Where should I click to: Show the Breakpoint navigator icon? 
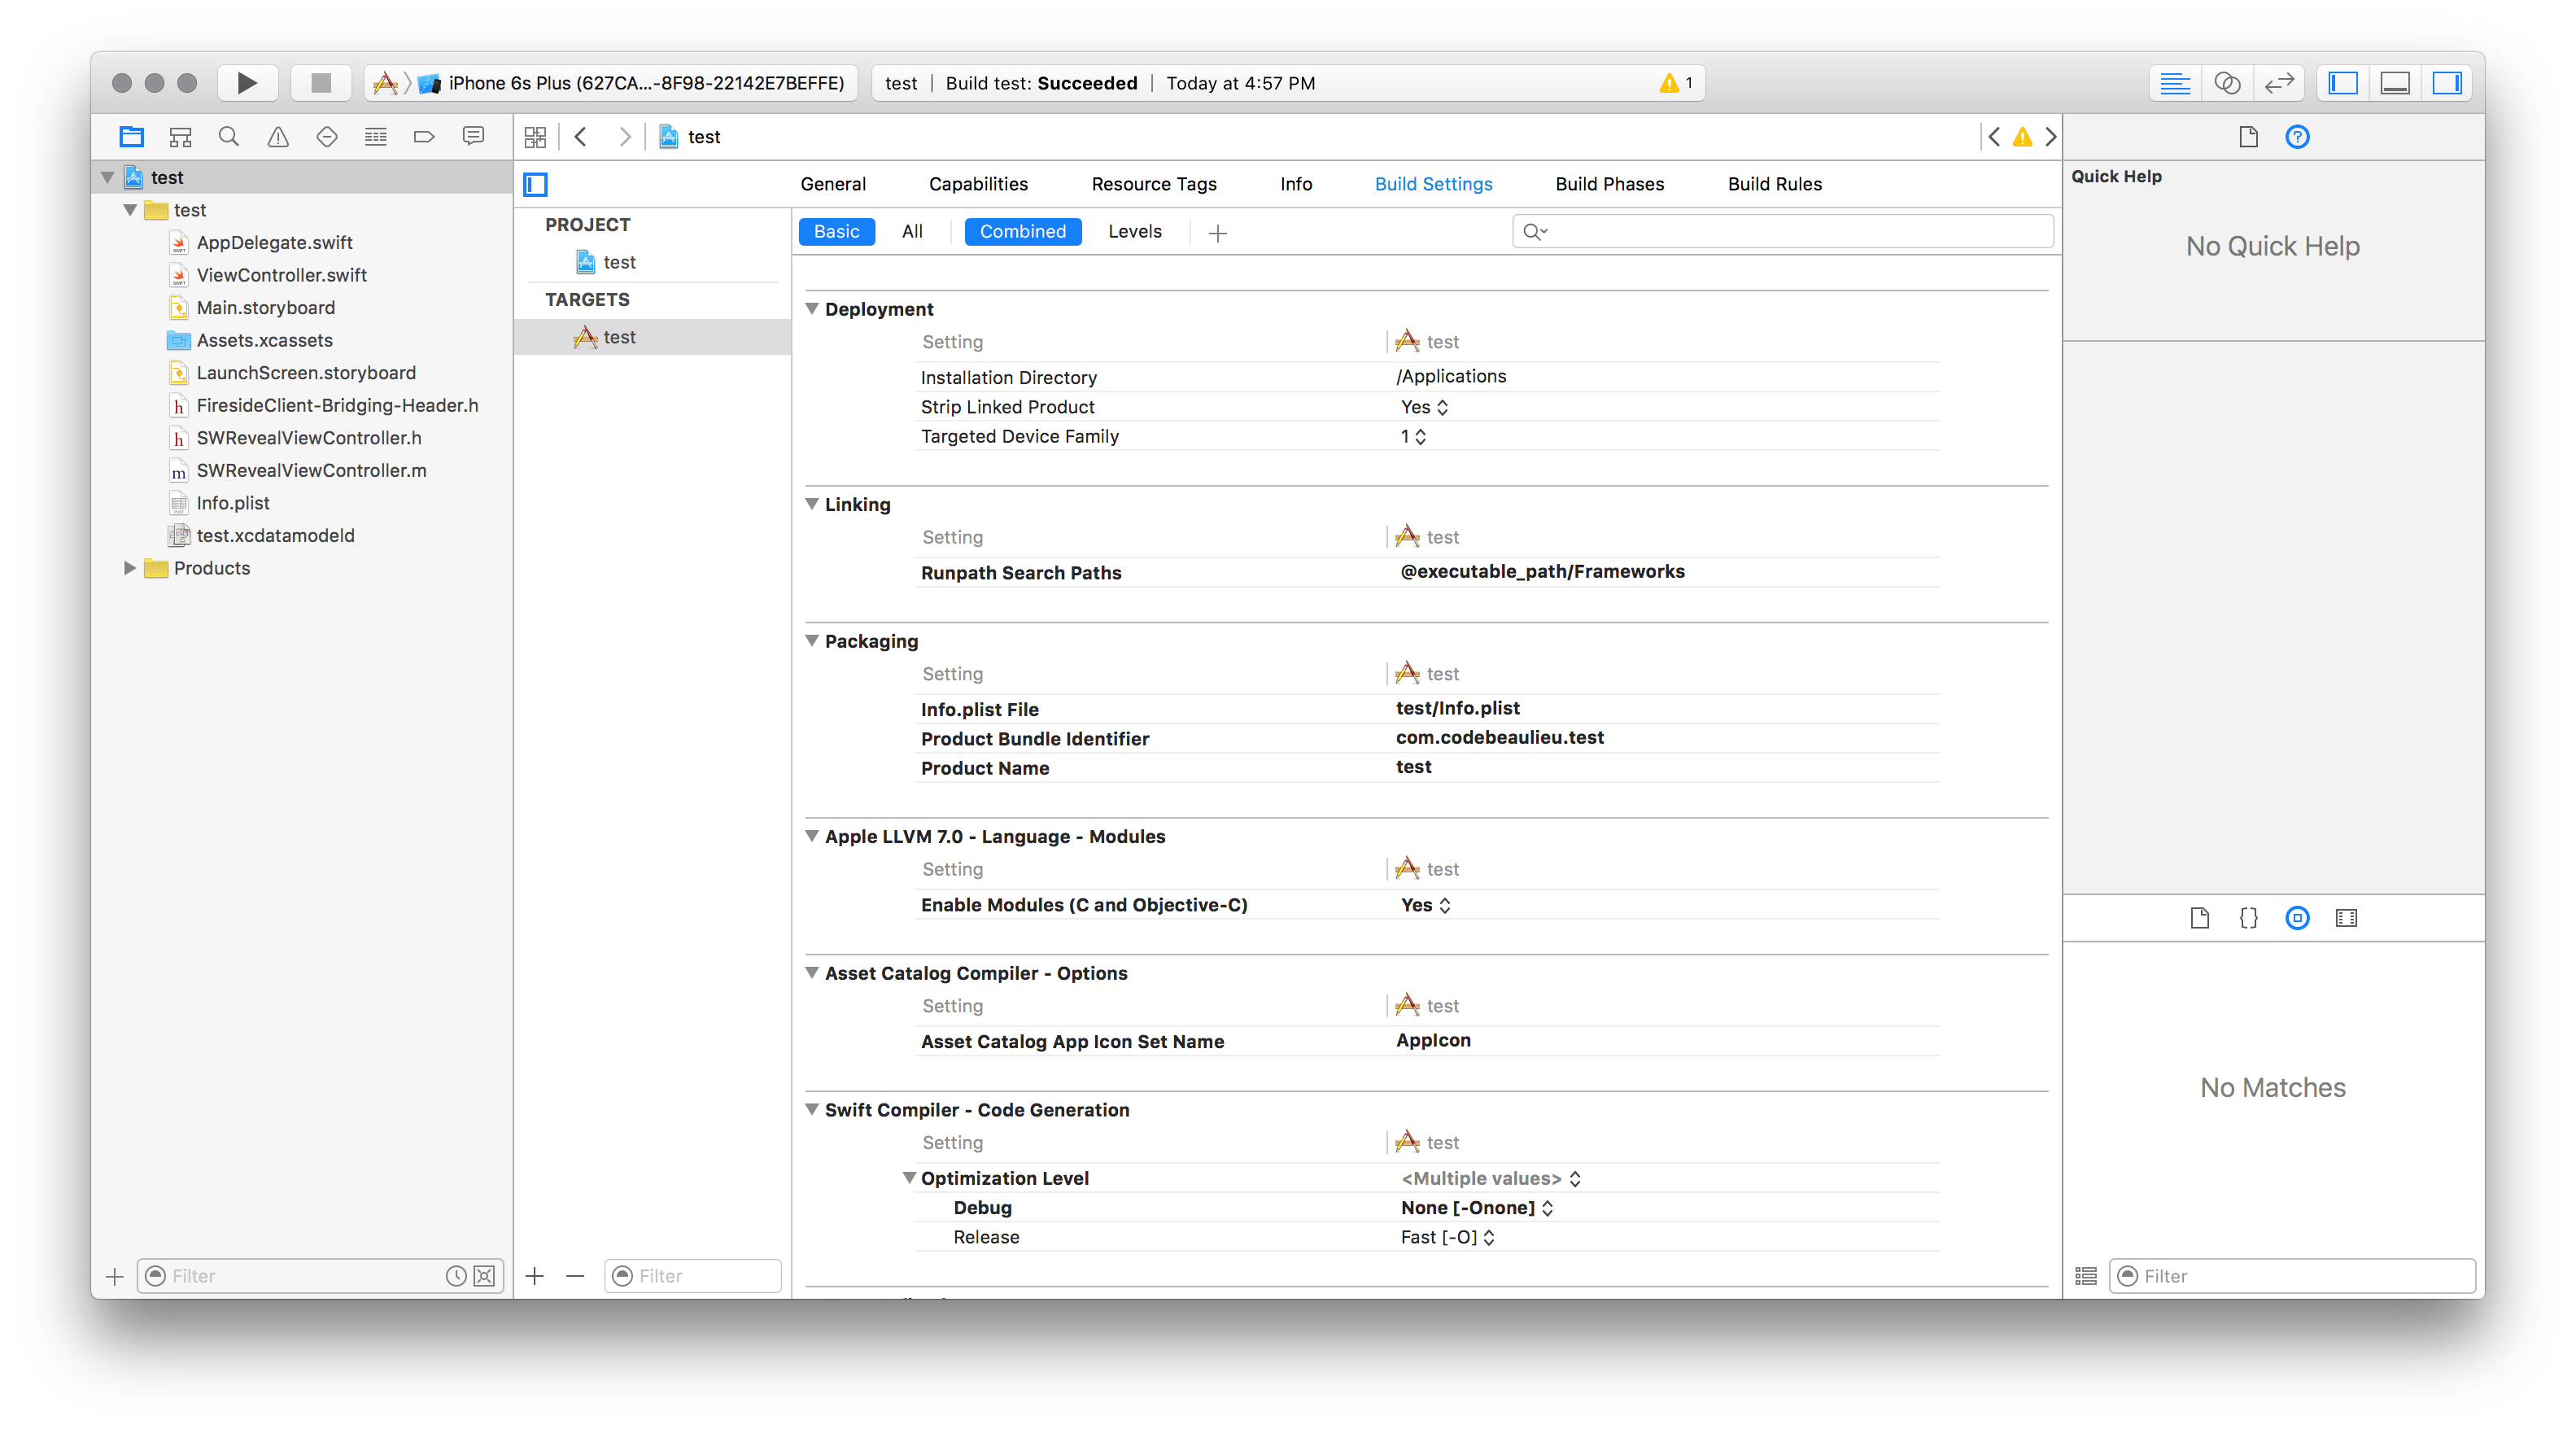tap(424, 137)
